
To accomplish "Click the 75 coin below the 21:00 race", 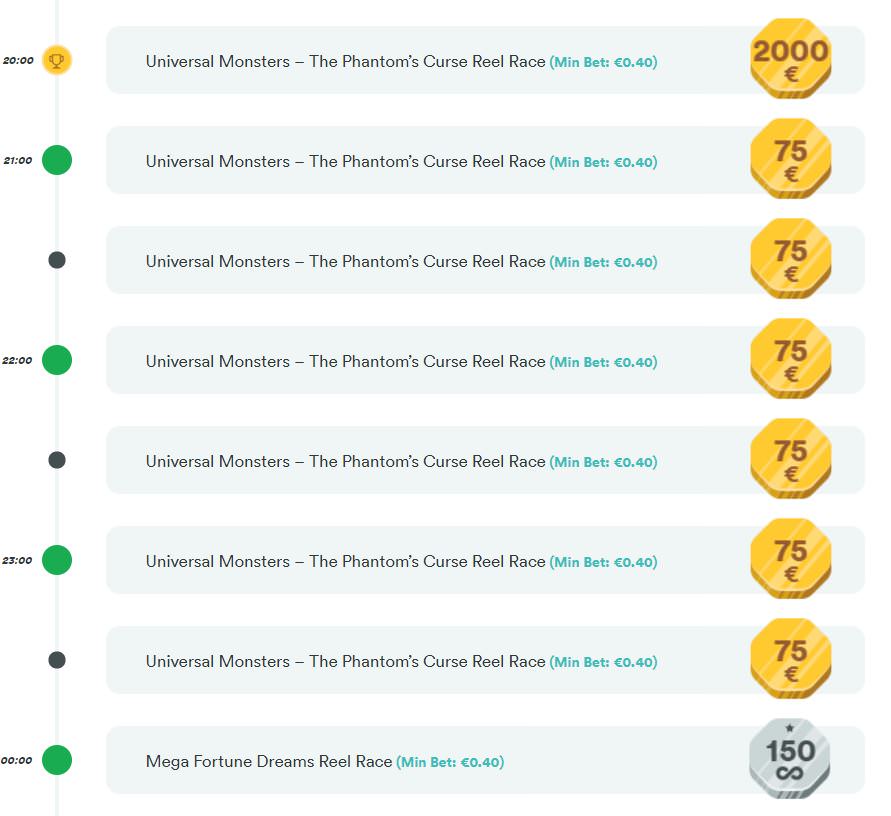I will (790, 259).
